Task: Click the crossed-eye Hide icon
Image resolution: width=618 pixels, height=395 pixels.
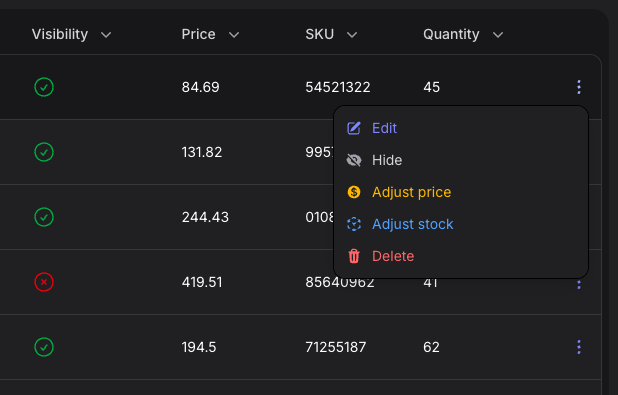Action: pos(354,160)
